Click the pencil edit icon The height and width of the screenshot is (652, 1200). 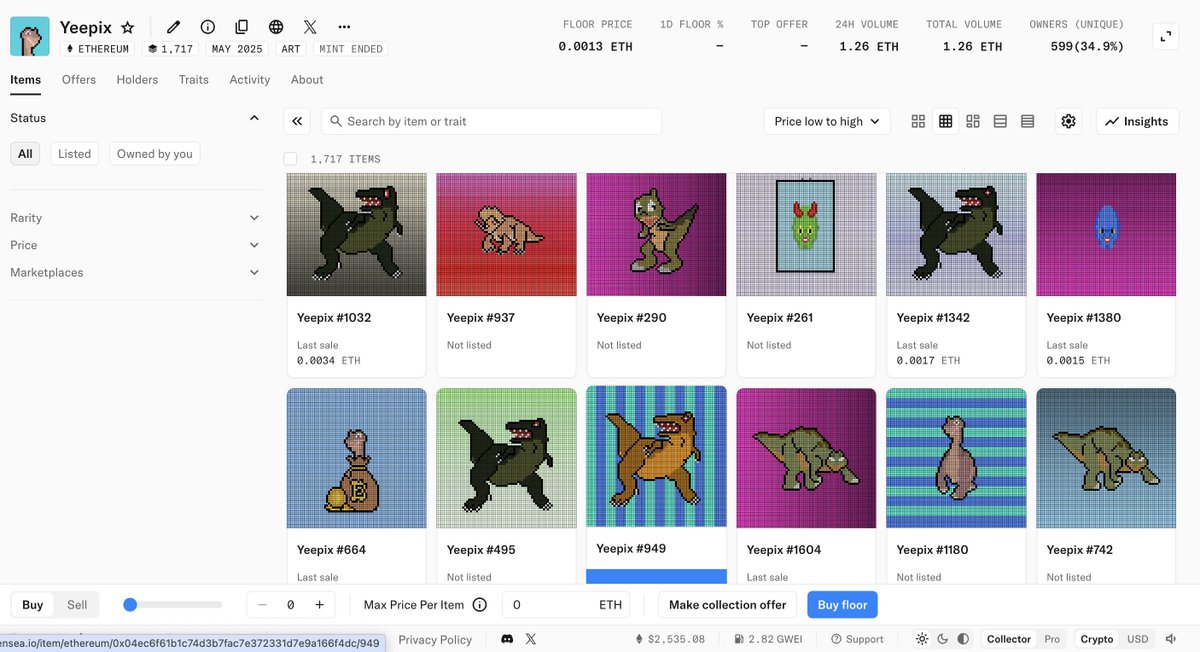173,27
